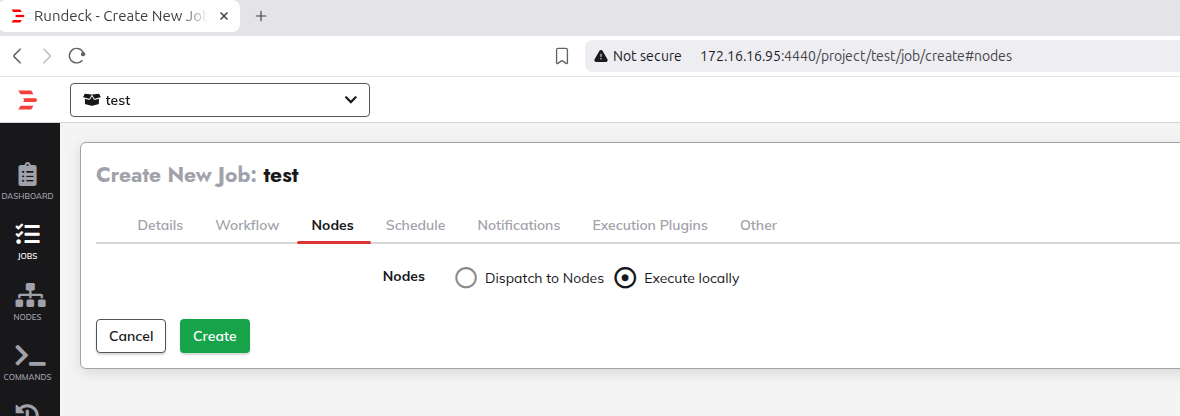1180x416 pixels.
Task: Reload the page
Action: click(x=77, y=56)
